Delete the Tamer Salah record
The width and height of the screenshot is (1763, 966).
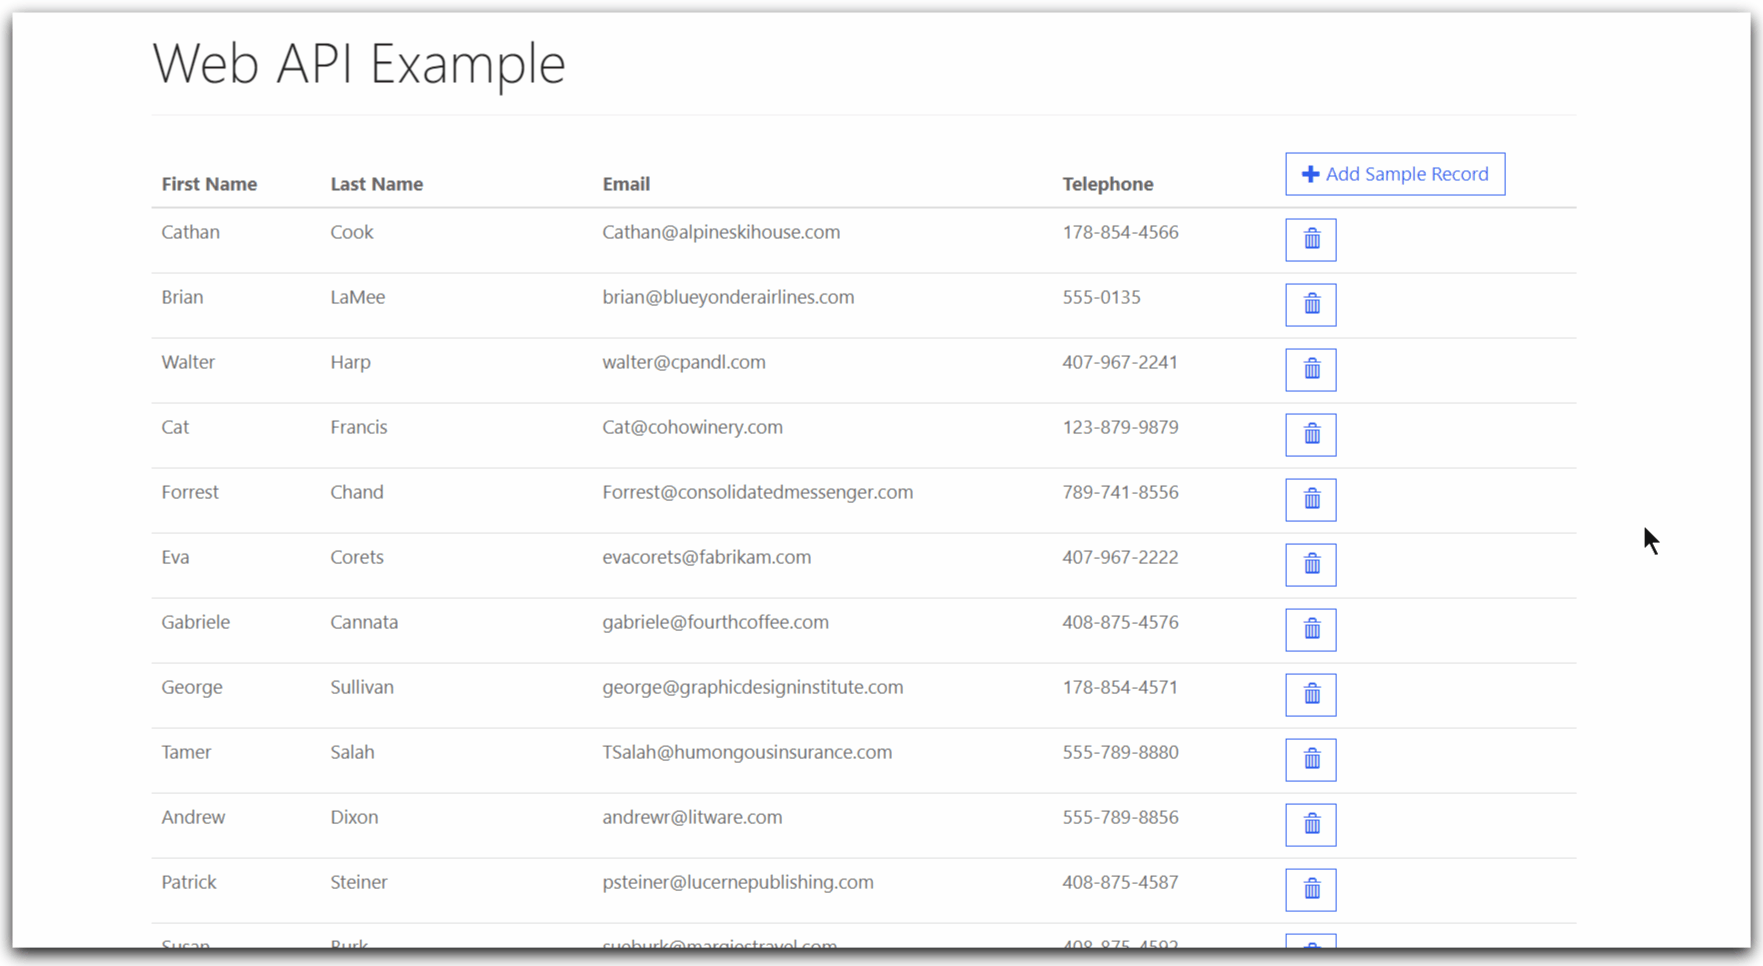coord(1310,760)
